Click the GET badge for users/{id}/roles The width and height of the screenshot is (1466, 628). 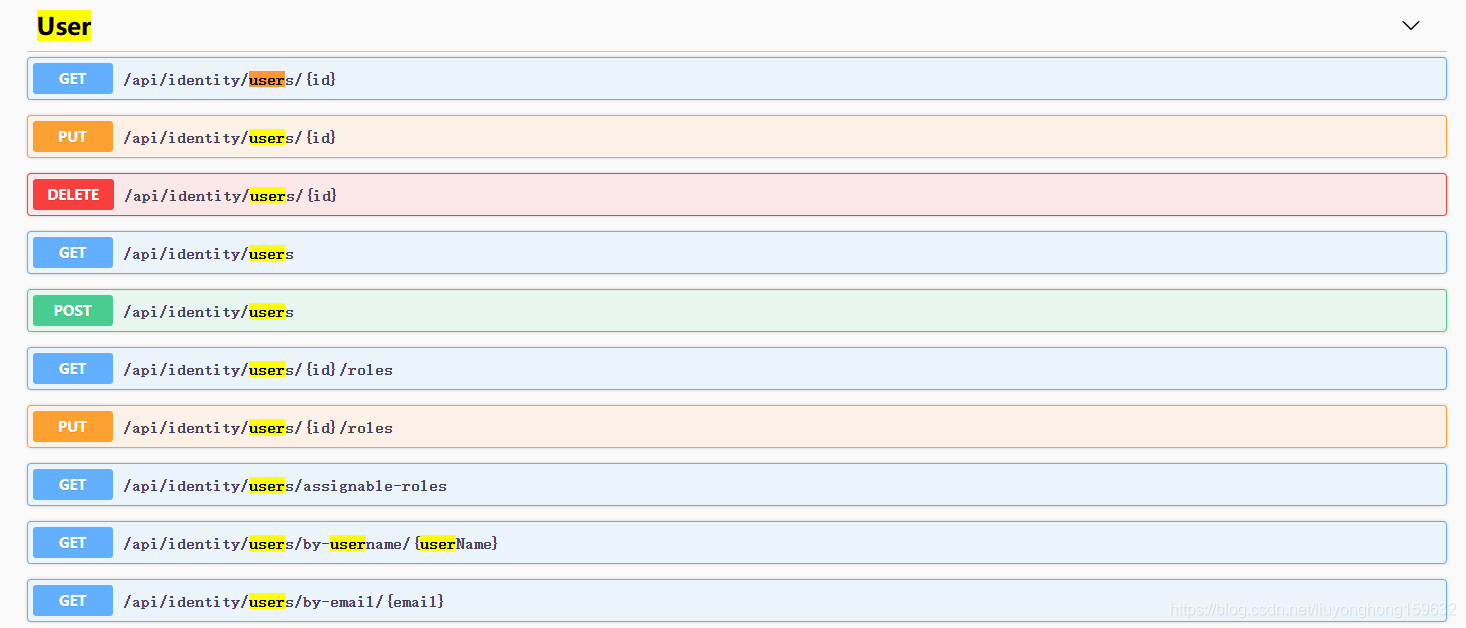tap(73, 369)
